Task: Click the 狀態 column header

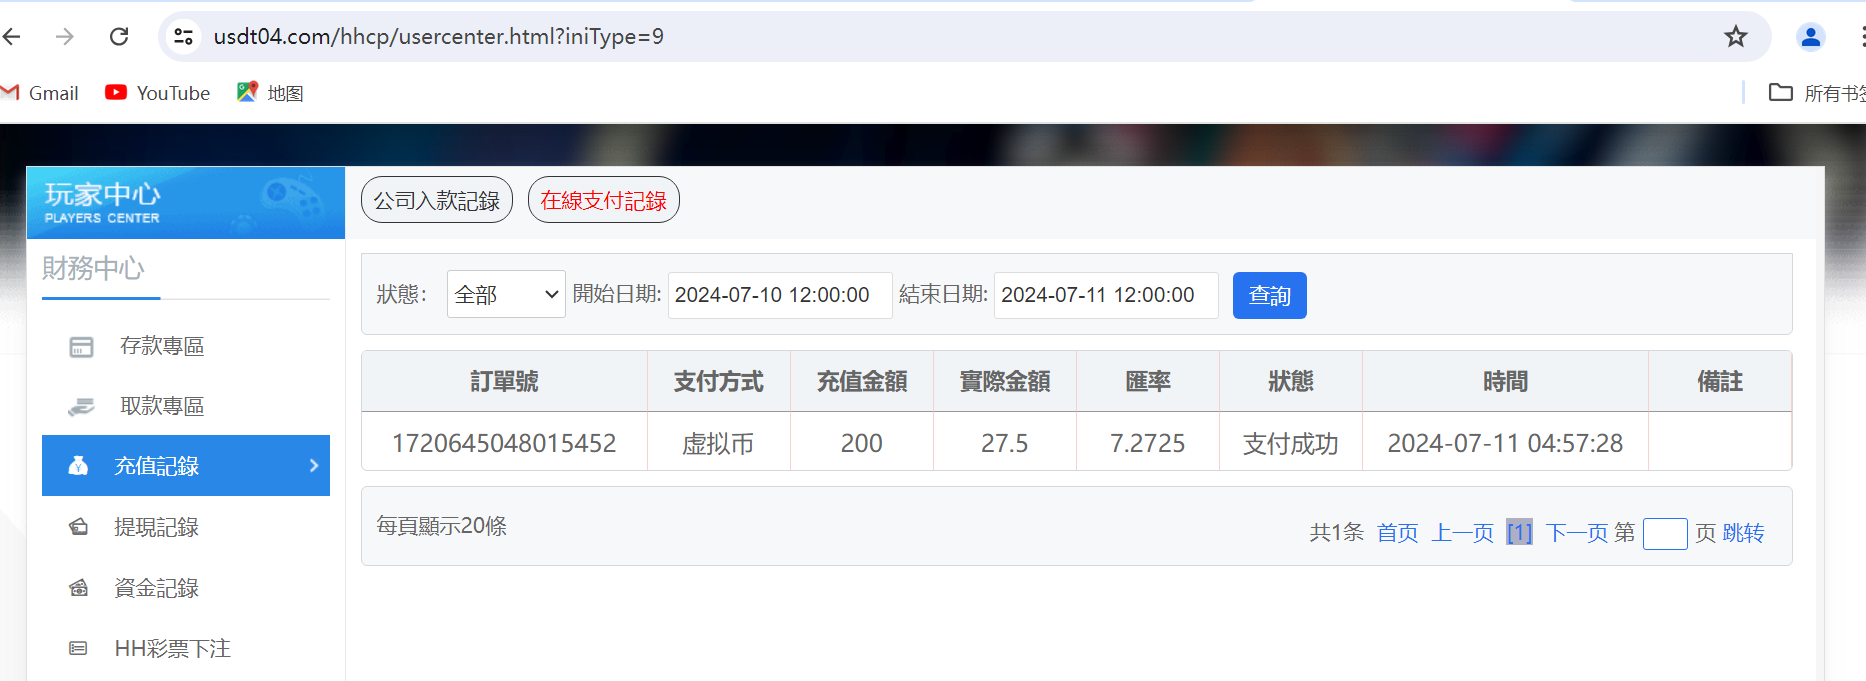Action: 1291,381
